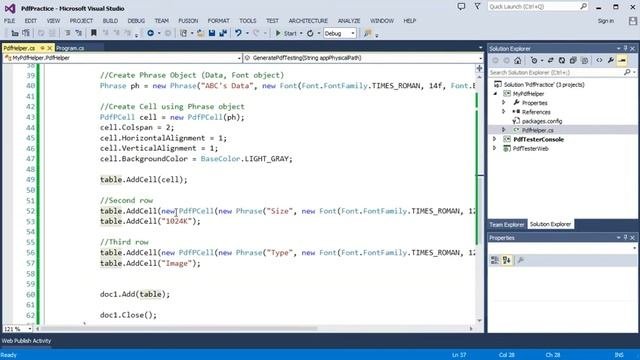Click the Show All Files icon
Screen dimensions: 640x360
[584, 60]
